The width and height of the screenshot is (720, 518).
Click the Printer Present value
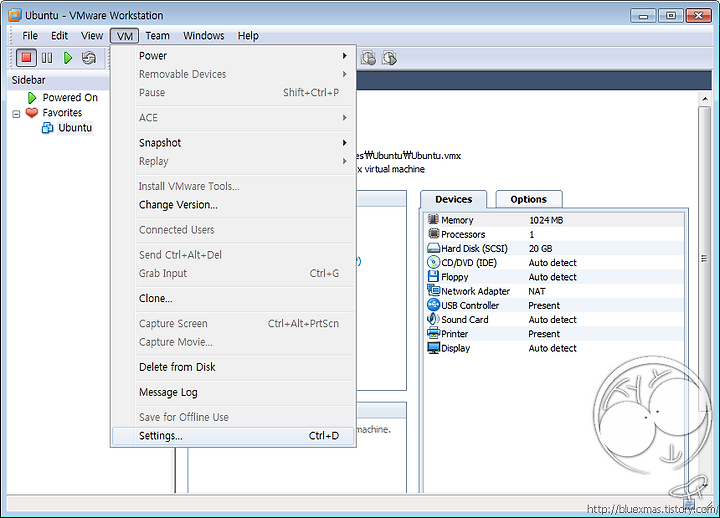click(x=544, y=334)
